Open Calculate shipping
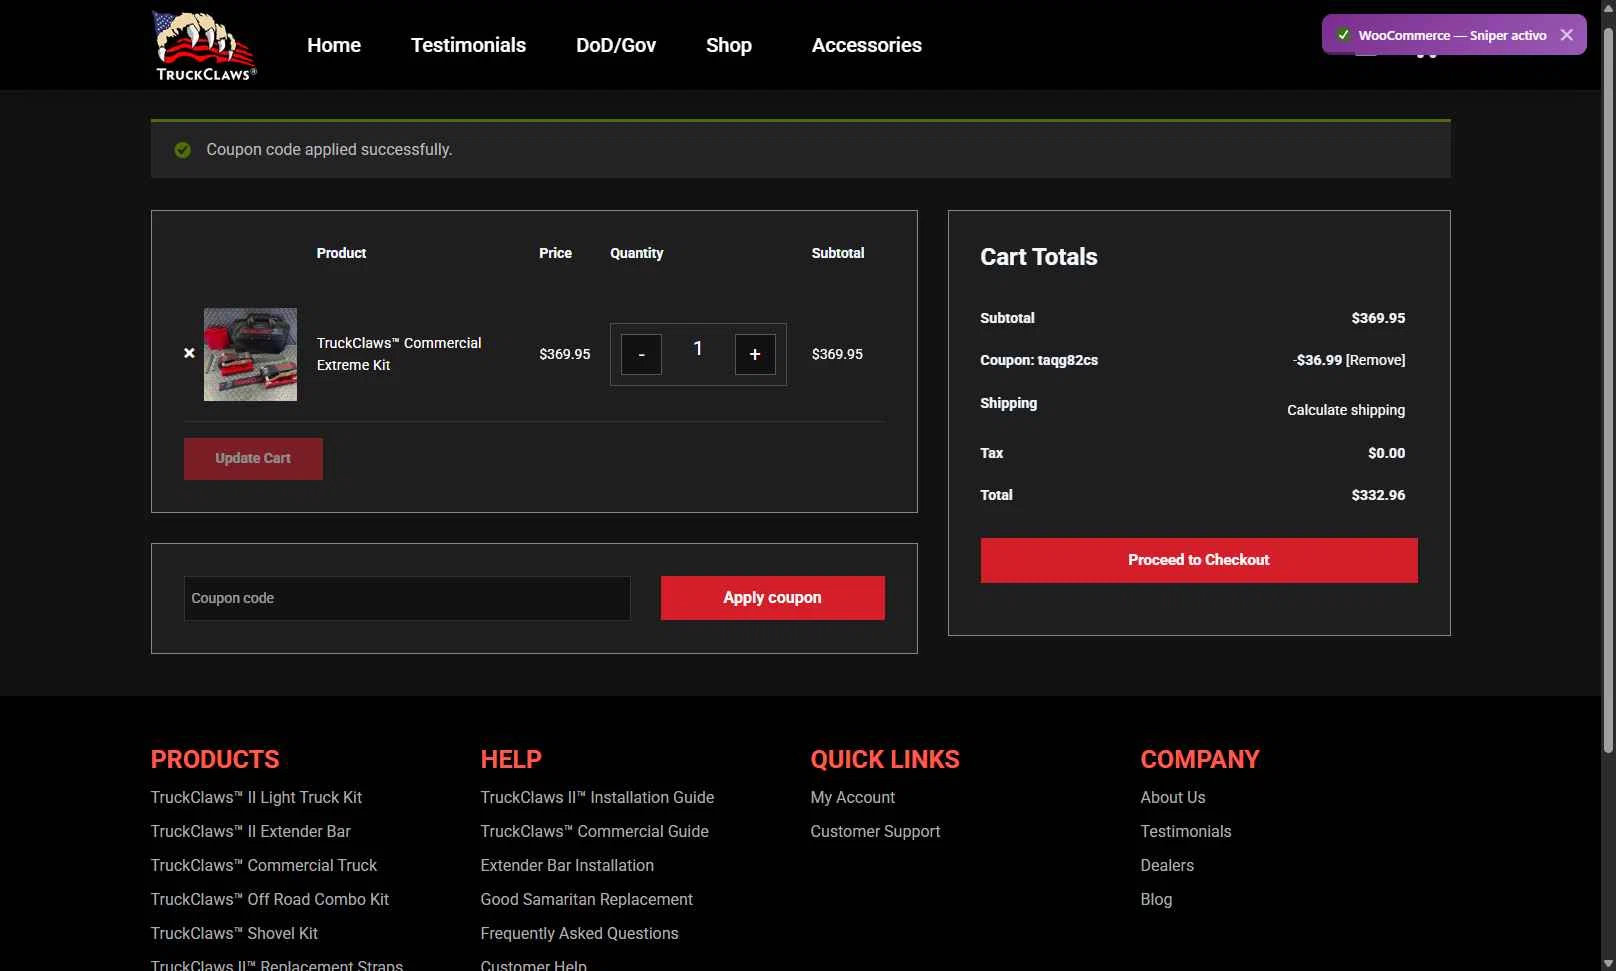 pos(1346,410)
